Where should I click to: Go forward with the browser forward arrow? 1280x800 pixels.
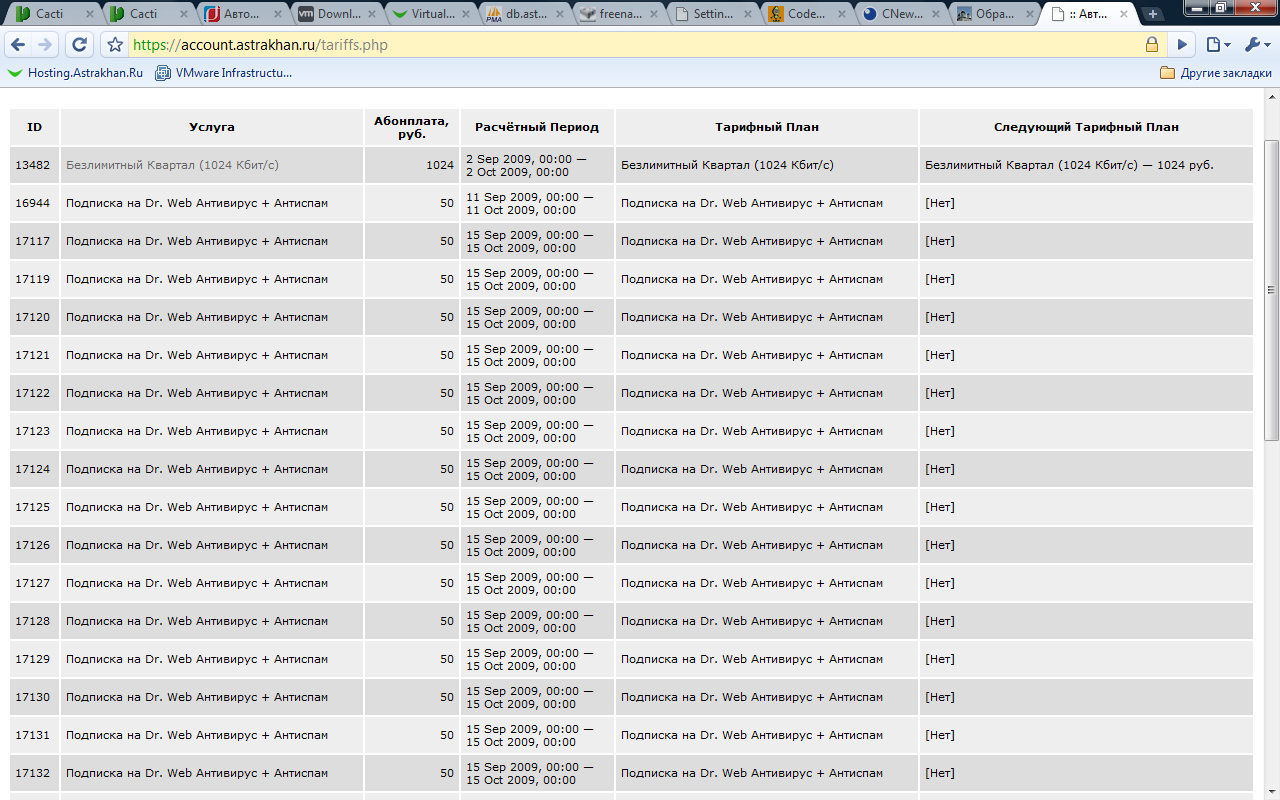coord(45,45)
